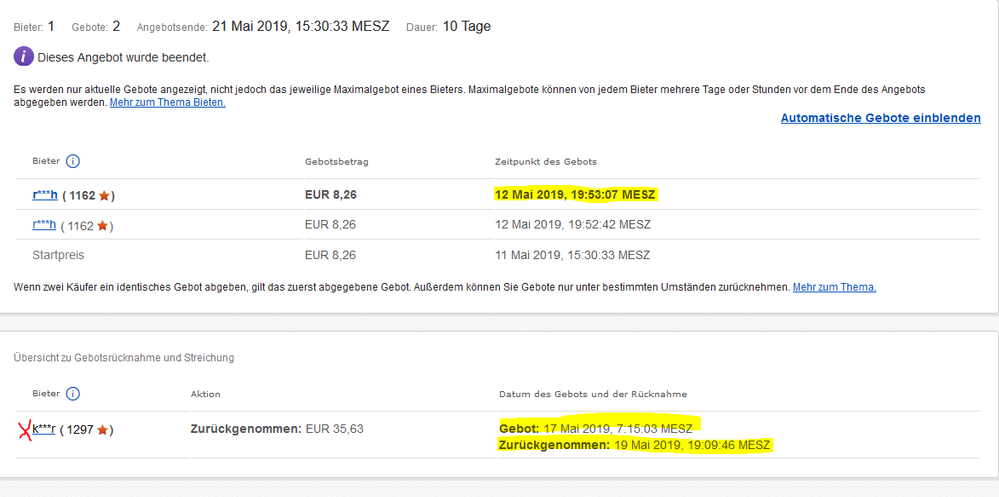Click the purple info icon beside ended notice
The image size is (999, 497).
pyautogui.click(x=24, y=57)
